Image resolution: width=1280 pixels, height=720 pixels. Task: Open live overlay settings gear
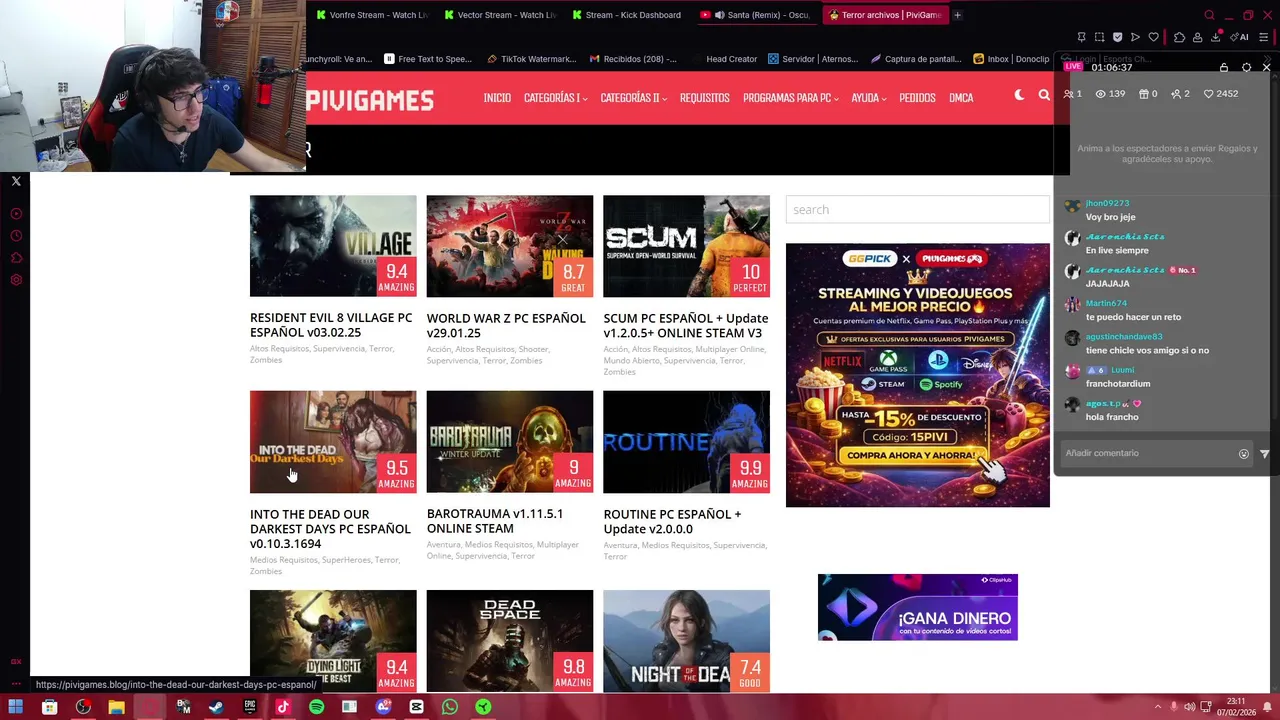click(x=1246, y=67)
